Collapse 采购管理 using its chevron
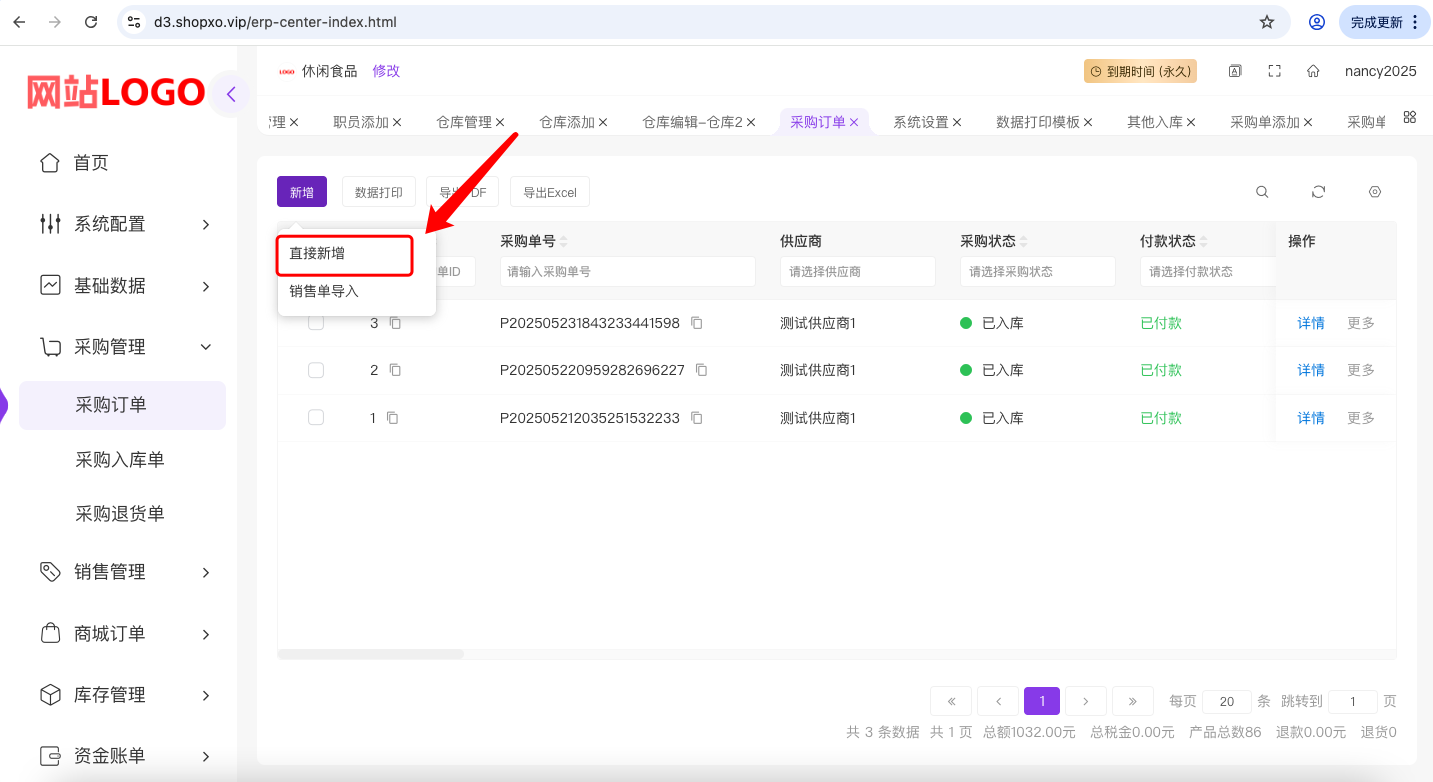 tap(206, 347)
